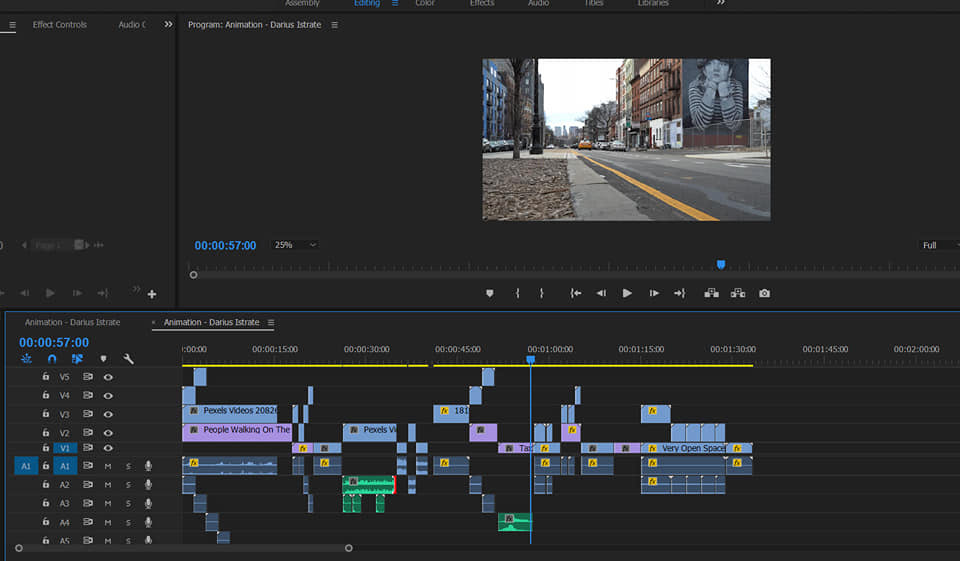Open the Effect Controls panel tab
Viewport: 960px width, 561px height.
pos(60,24)
